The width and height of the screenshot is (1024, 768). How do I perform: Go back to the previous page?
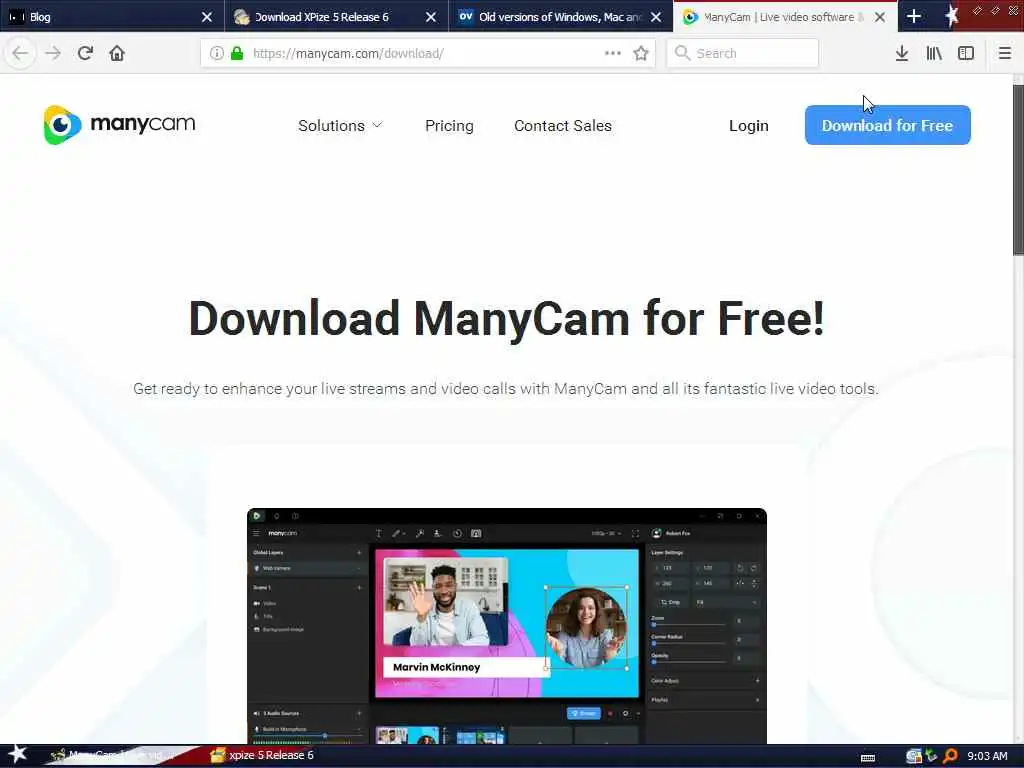click(20, 53)
